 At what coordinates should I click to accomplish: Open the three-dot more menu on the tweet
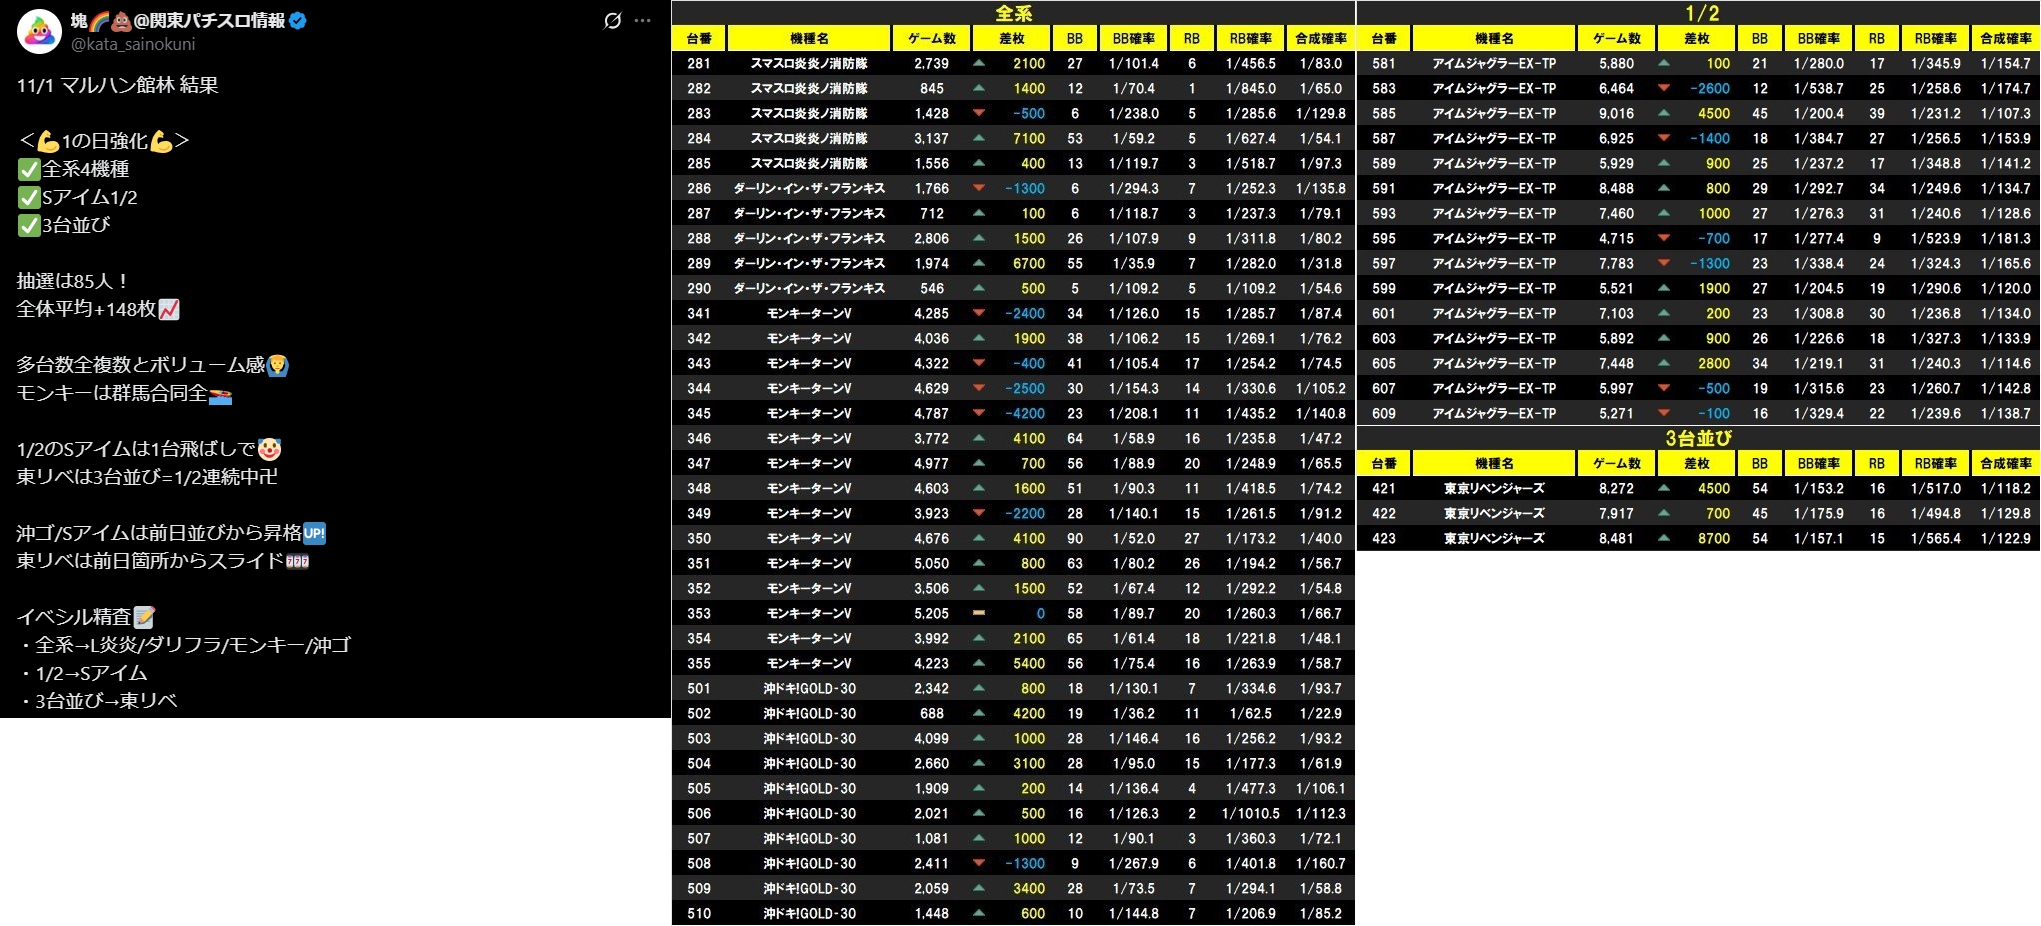click(643, 20)
